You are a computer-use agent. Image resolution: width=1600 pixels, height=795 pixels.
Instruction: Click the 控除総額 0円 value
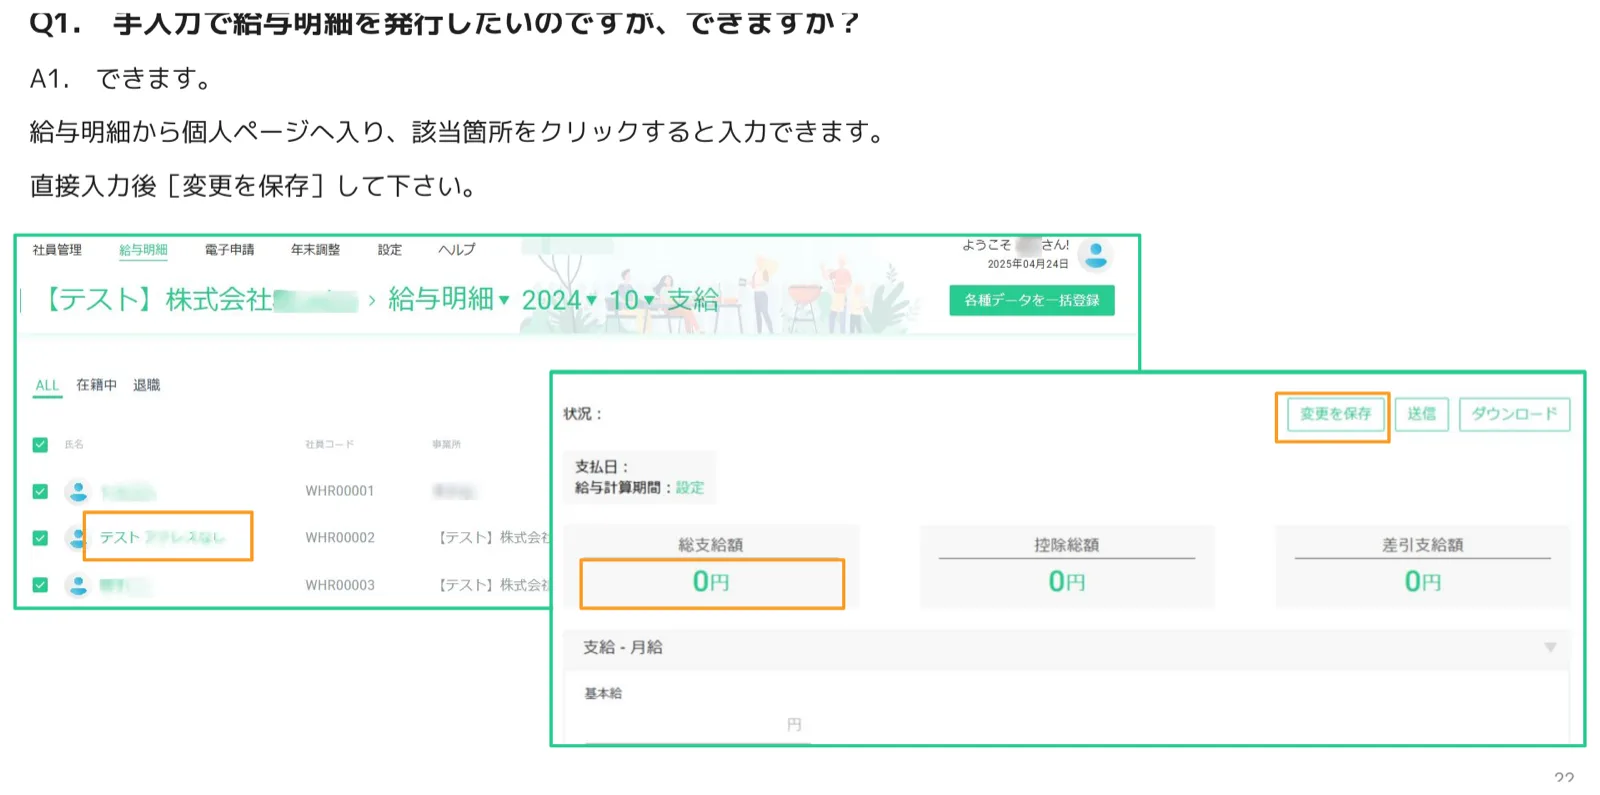1067,581
